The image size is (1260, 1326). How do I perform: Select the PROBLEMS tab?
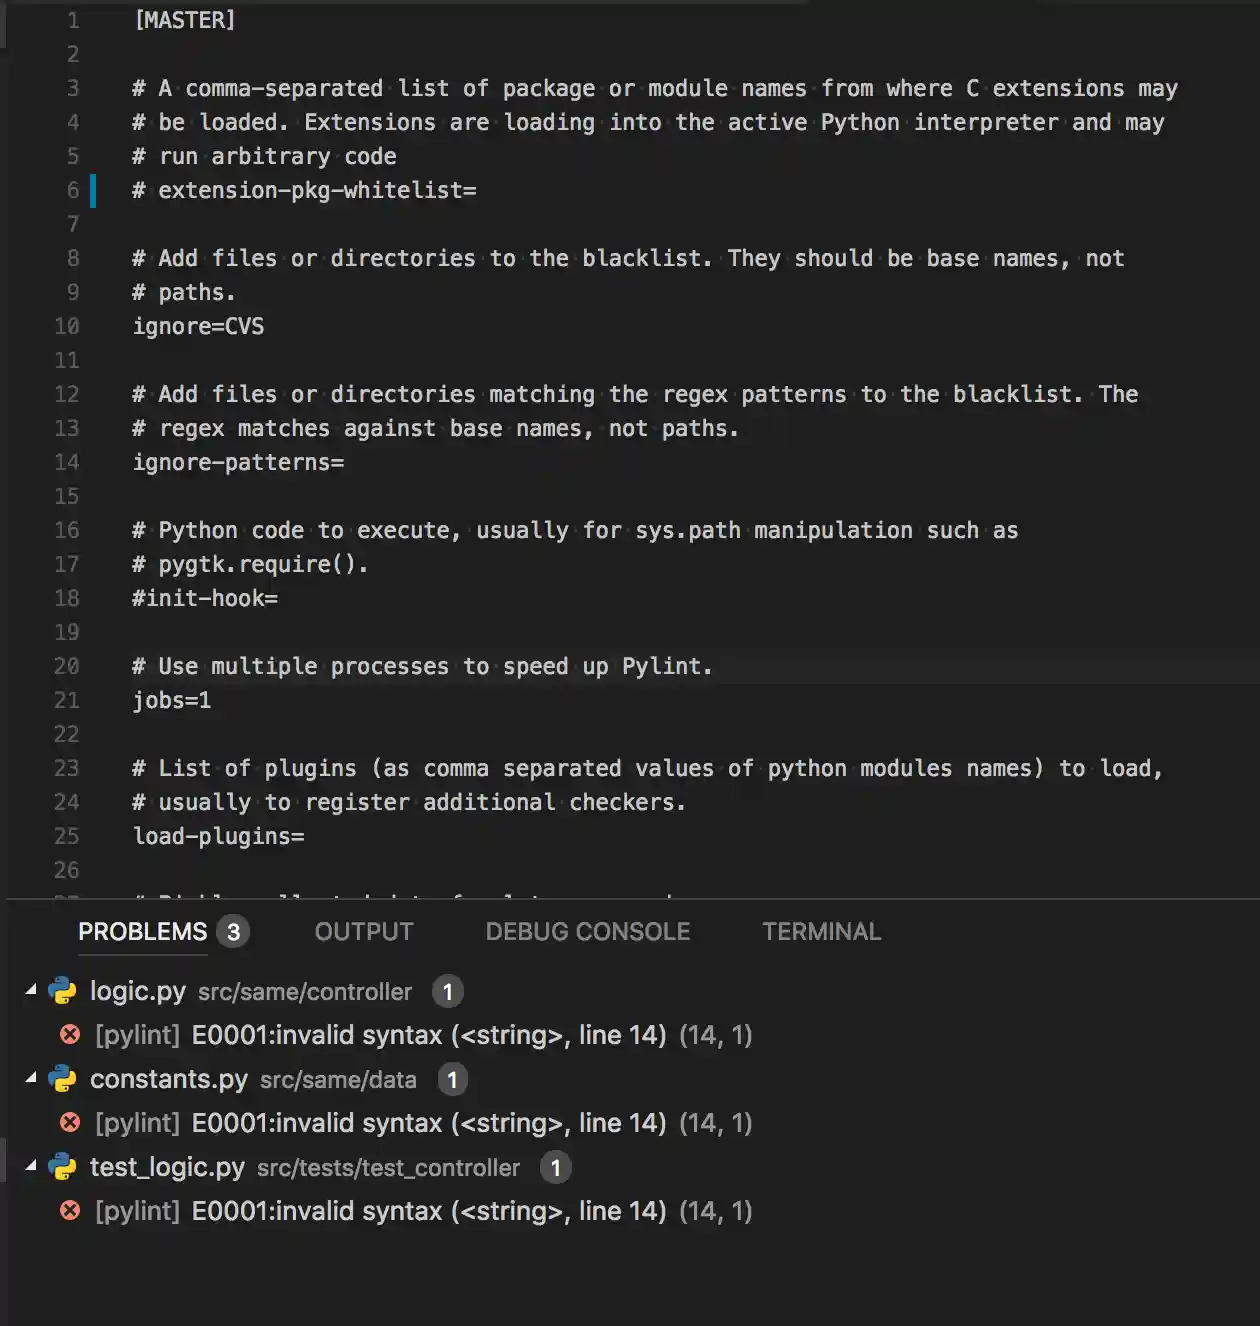pyautogui.click(x=143, y=932)
